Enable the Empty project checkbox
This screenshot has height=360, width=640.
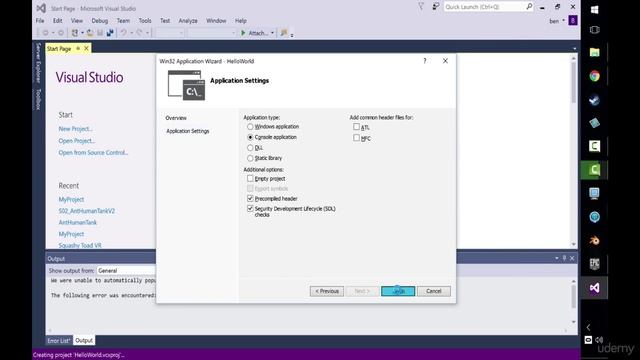click(x=250, y=178)
